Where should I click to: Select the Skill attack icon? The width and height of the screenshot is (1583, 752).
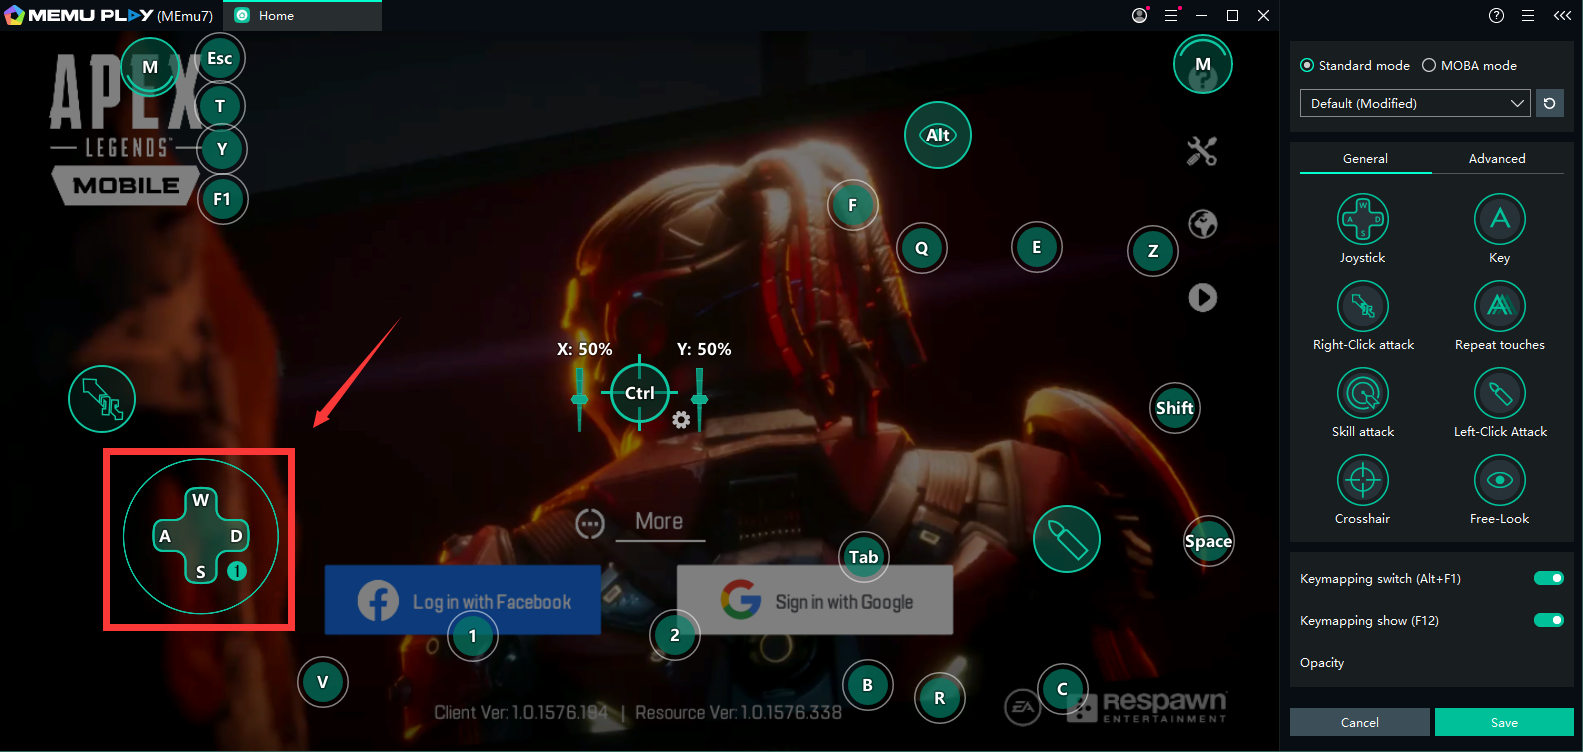tap(1362, 393)
